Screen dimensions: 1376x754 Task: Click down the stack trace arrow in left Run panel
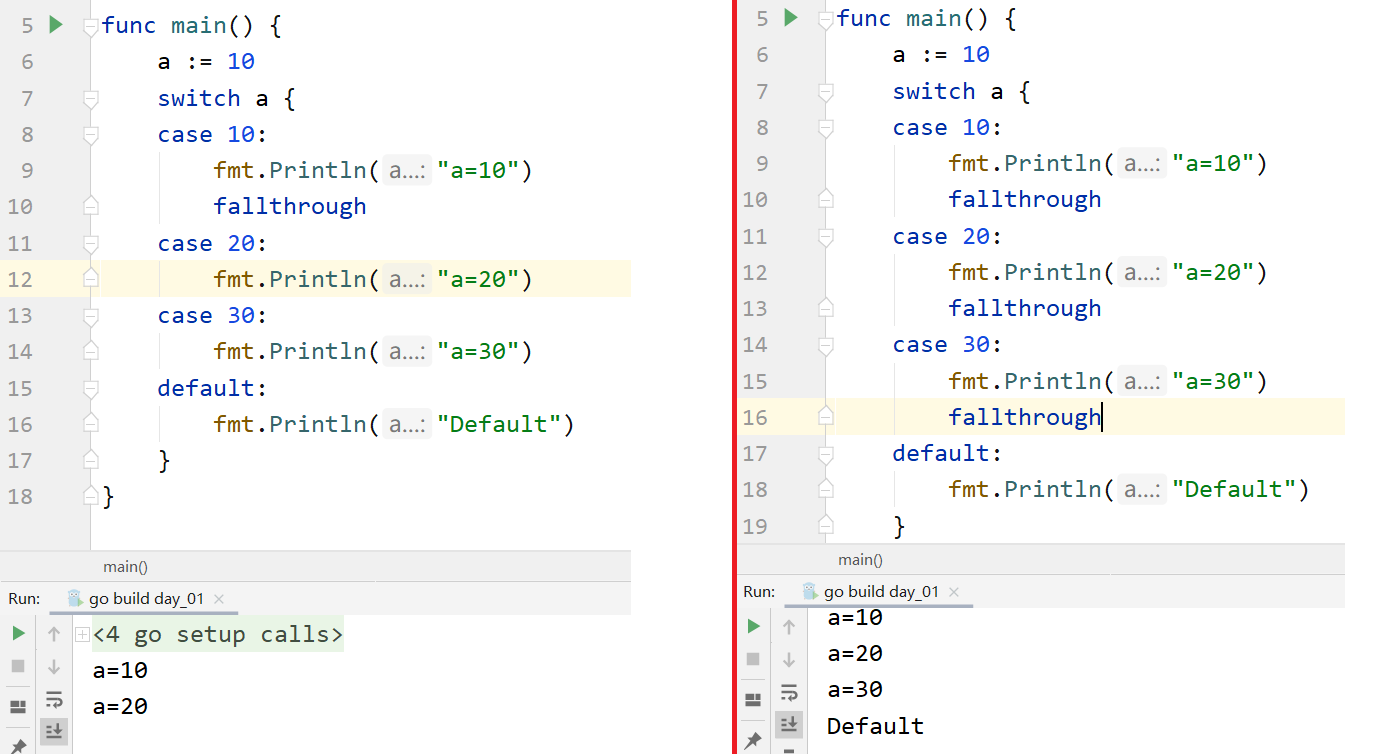(x=54, y=667)
